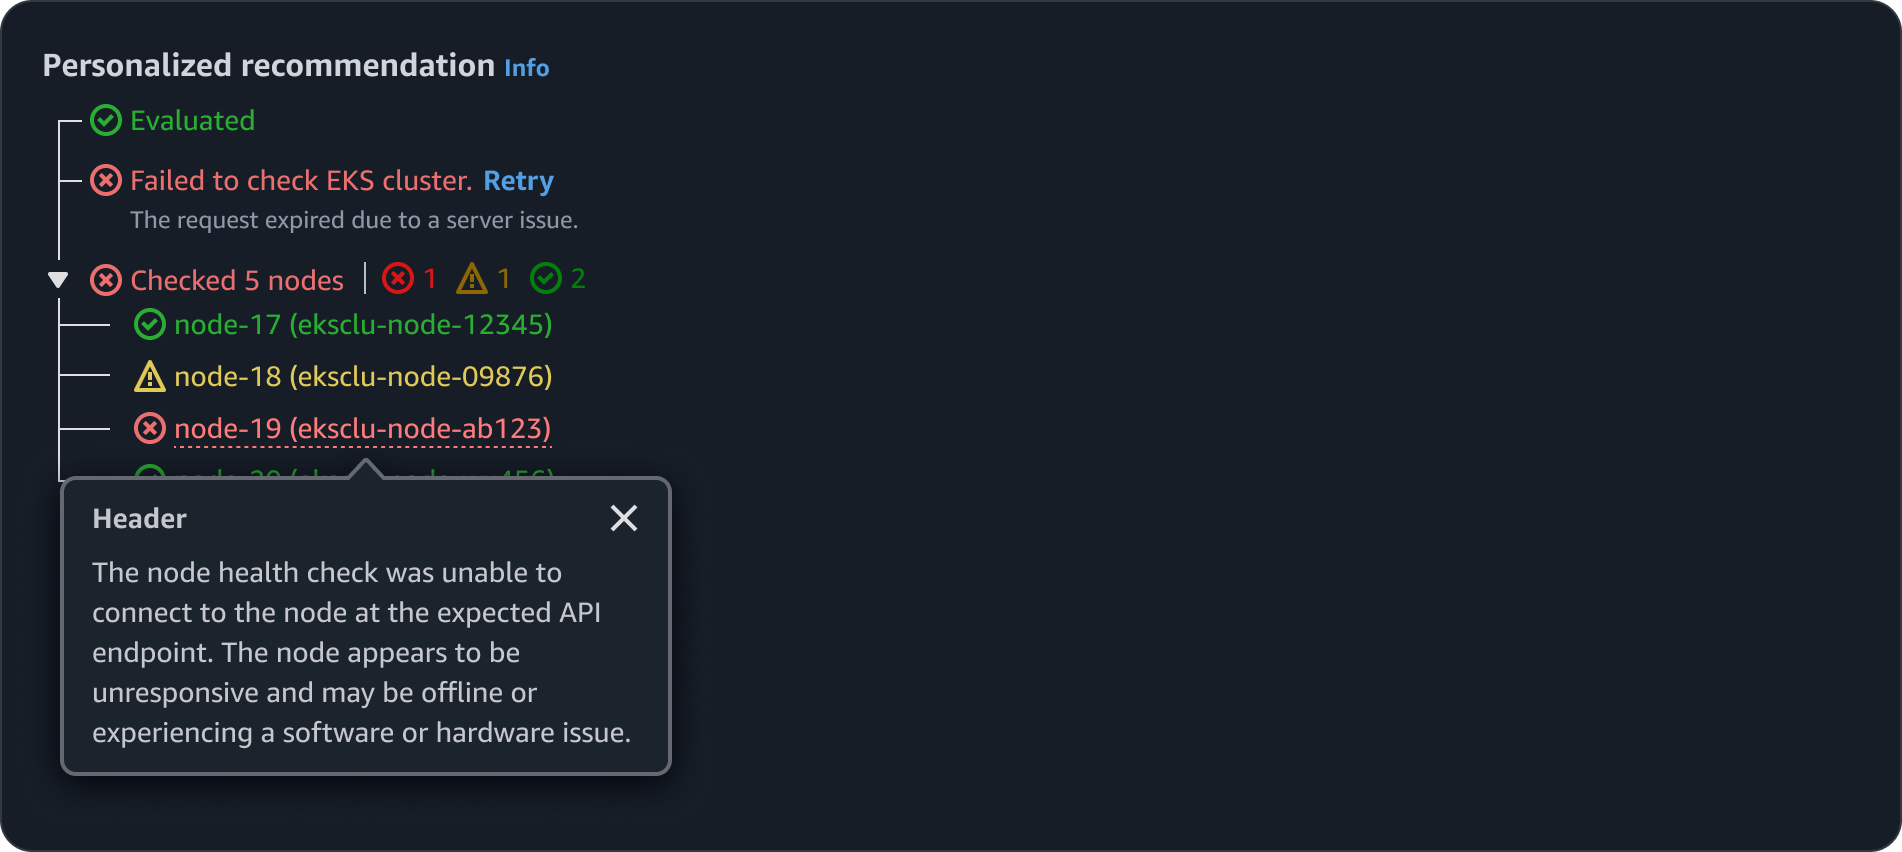Click node-17 green check status icon
Image resolution: width=1902 pixels, height=852 pixels.
tap(150, 325)
